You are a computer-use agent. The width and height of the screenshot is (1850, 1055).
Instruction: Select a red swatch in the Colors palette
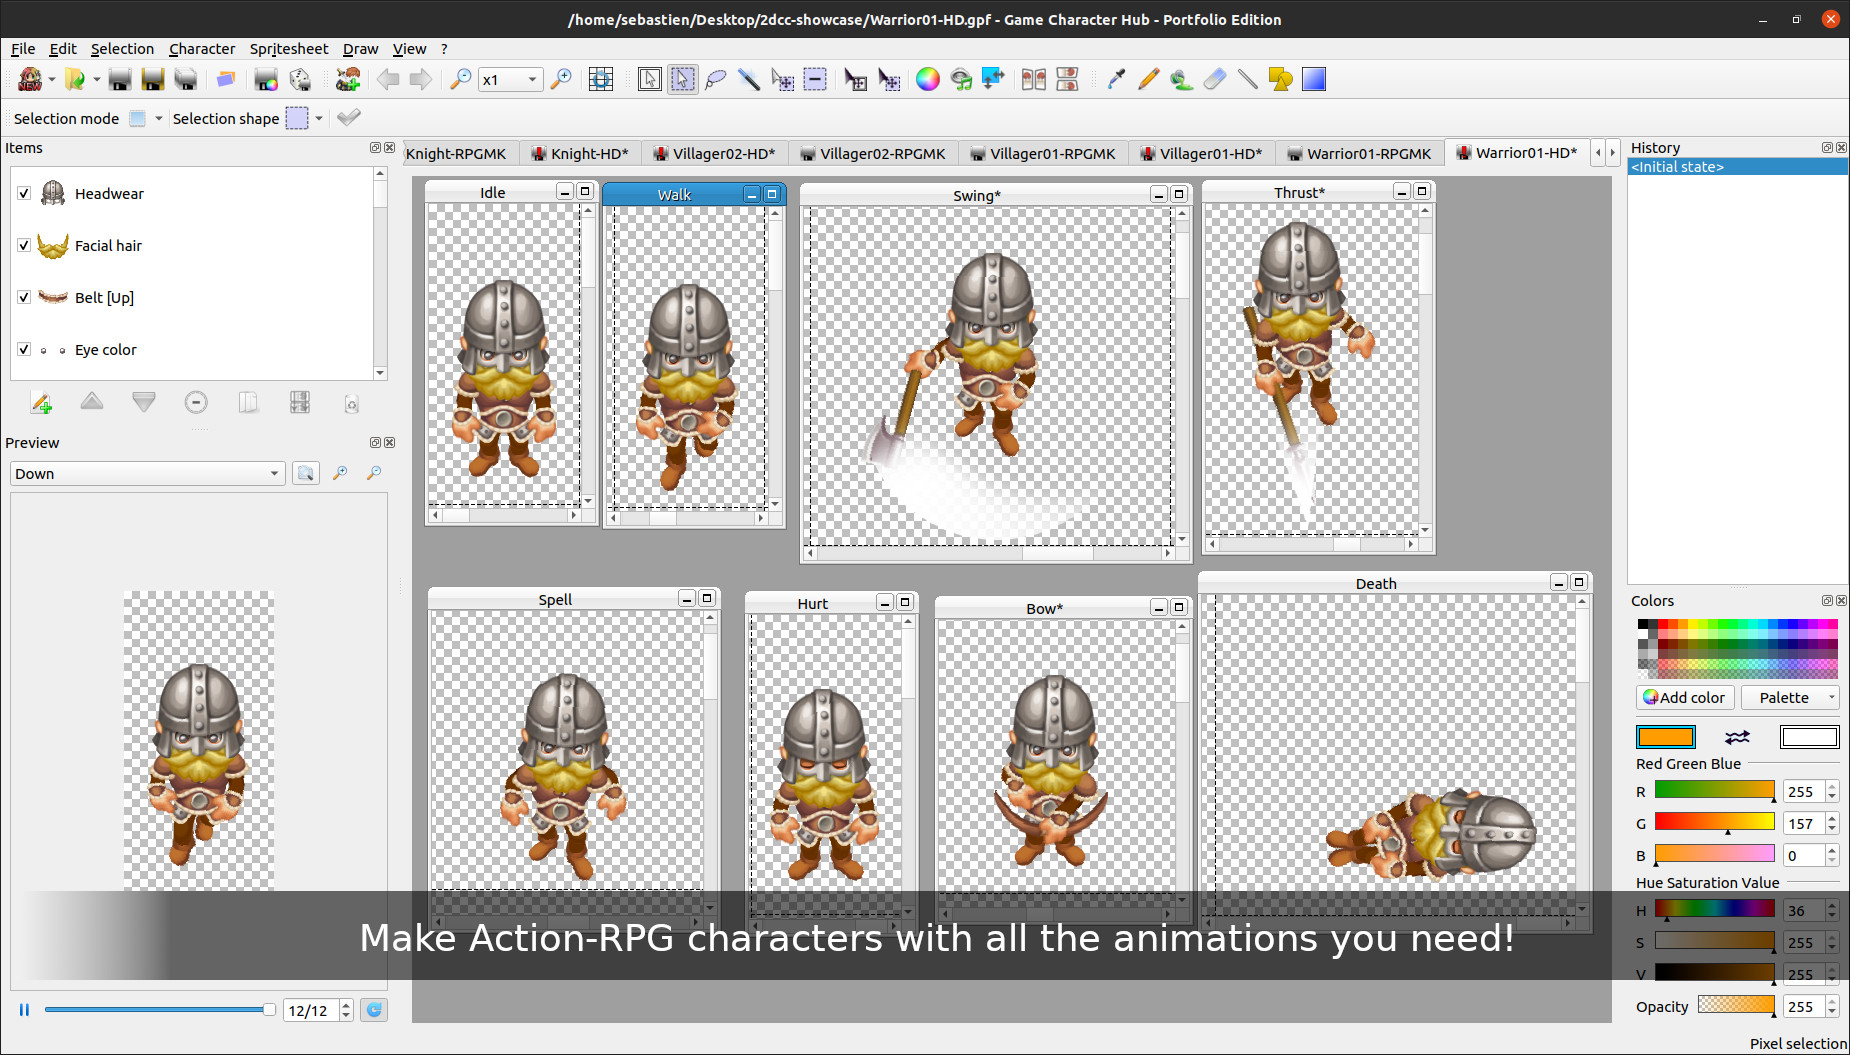[x=1662, y=624]
